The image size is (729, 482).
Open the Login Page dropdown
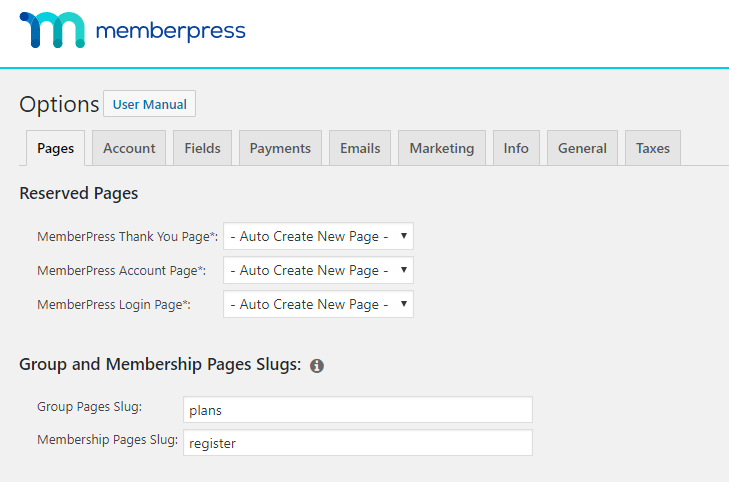[318, 304]
